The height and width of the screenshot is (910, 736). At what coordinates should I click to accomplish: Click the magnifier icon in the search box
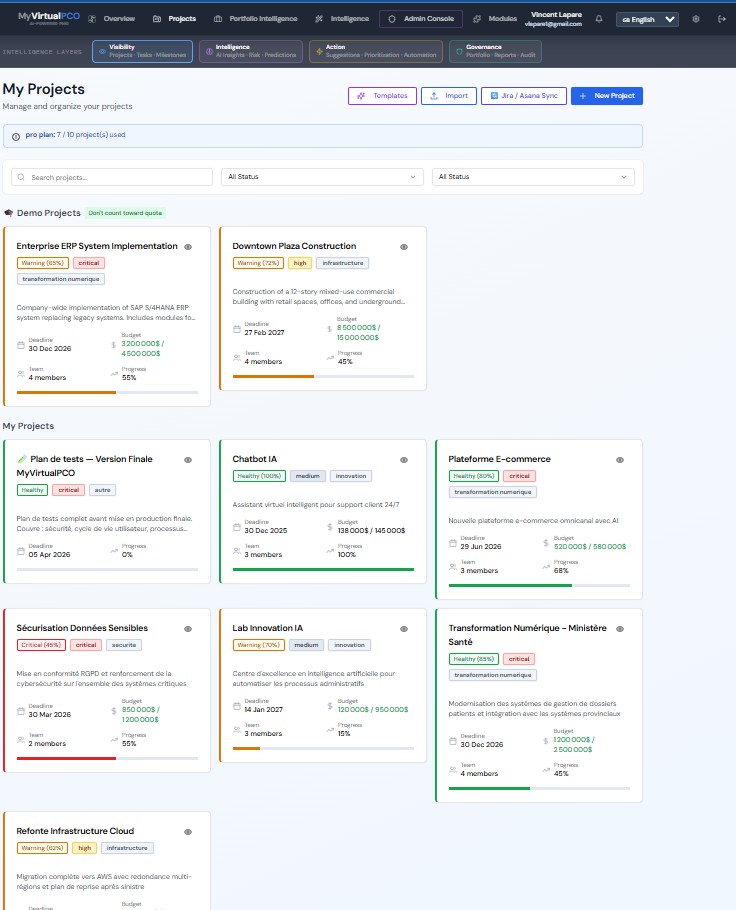[x=21, y=177]
